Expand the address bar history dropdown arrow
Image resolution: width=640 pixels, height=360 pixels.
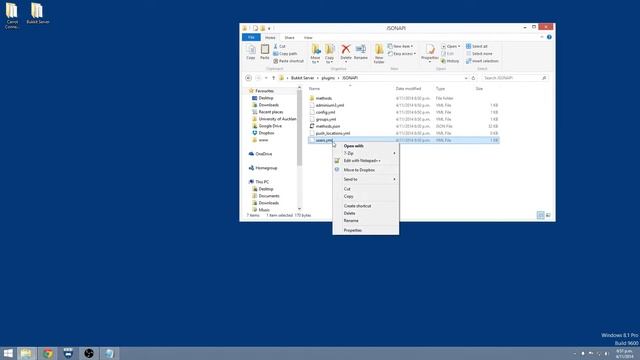(x=466, y=78)
